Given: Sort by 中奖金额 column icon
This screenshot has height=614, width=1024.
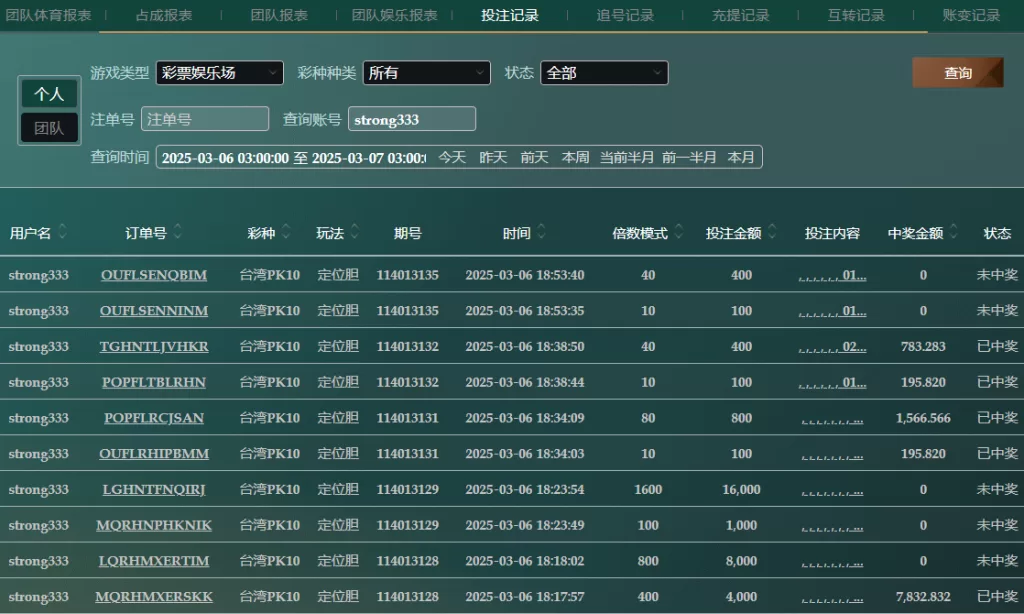Looking at the screenshot, I should 954,233.
